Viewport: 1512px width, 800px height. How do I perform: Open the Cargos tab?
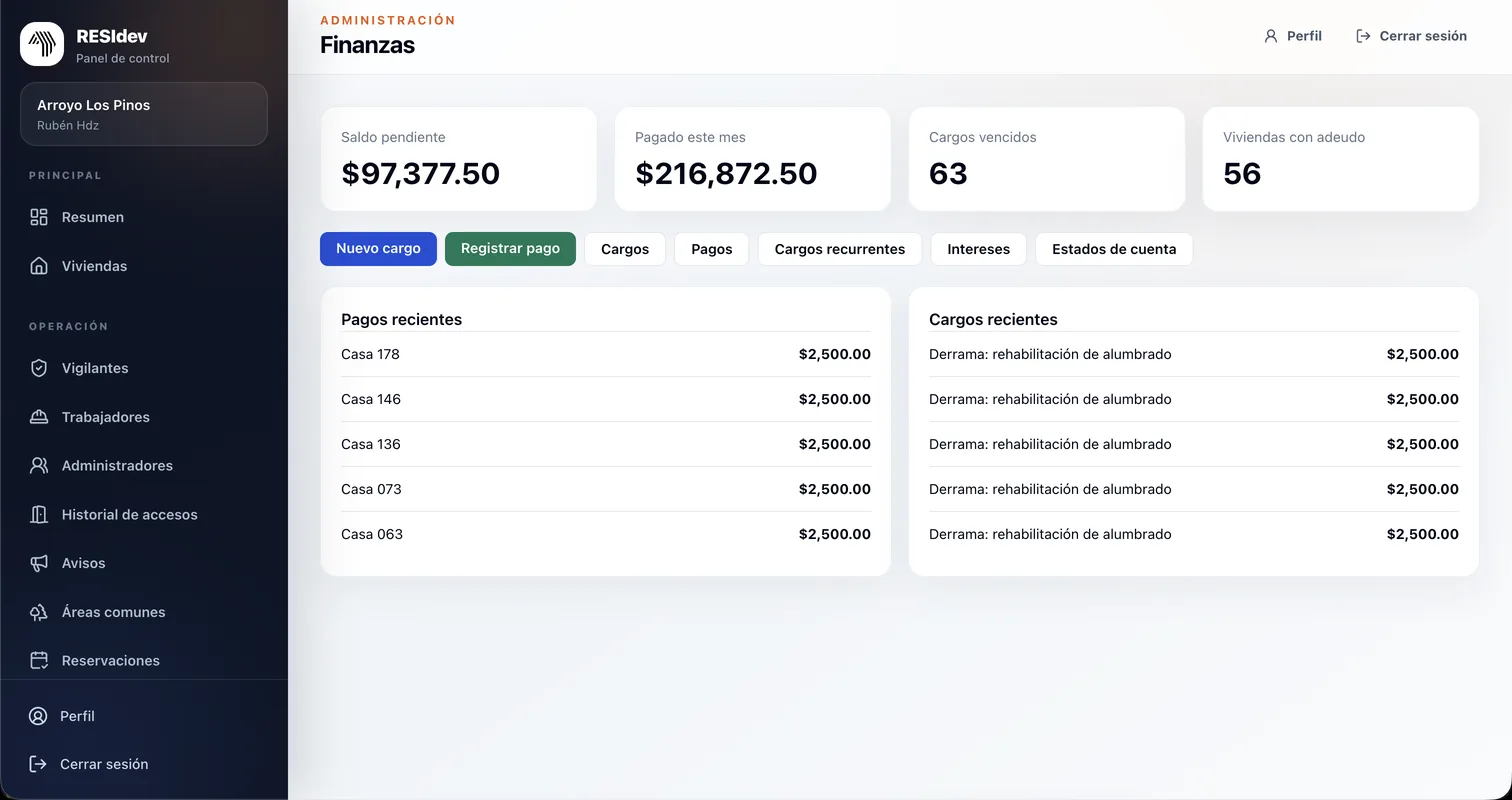(x=625, y=249)
